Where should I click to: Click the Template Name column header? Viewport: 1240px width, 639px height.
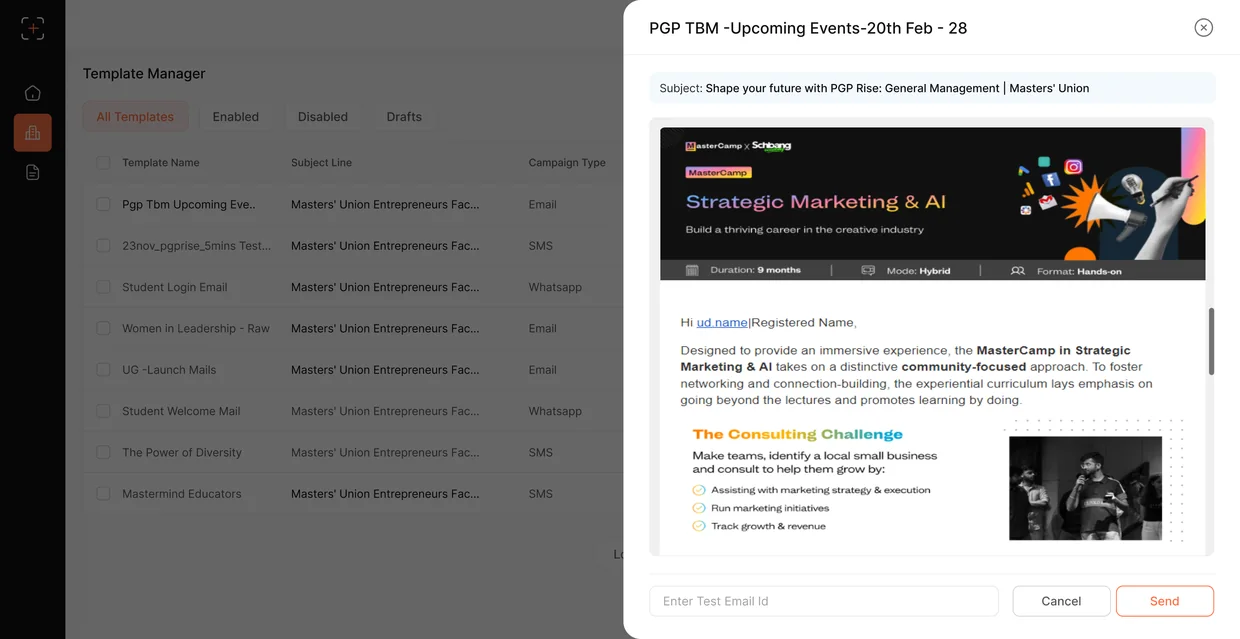pos(161,162)
